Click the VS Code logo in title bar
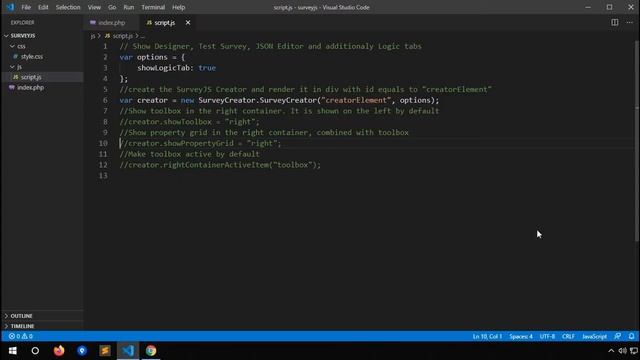640x360 pixels. pos(10,7)
